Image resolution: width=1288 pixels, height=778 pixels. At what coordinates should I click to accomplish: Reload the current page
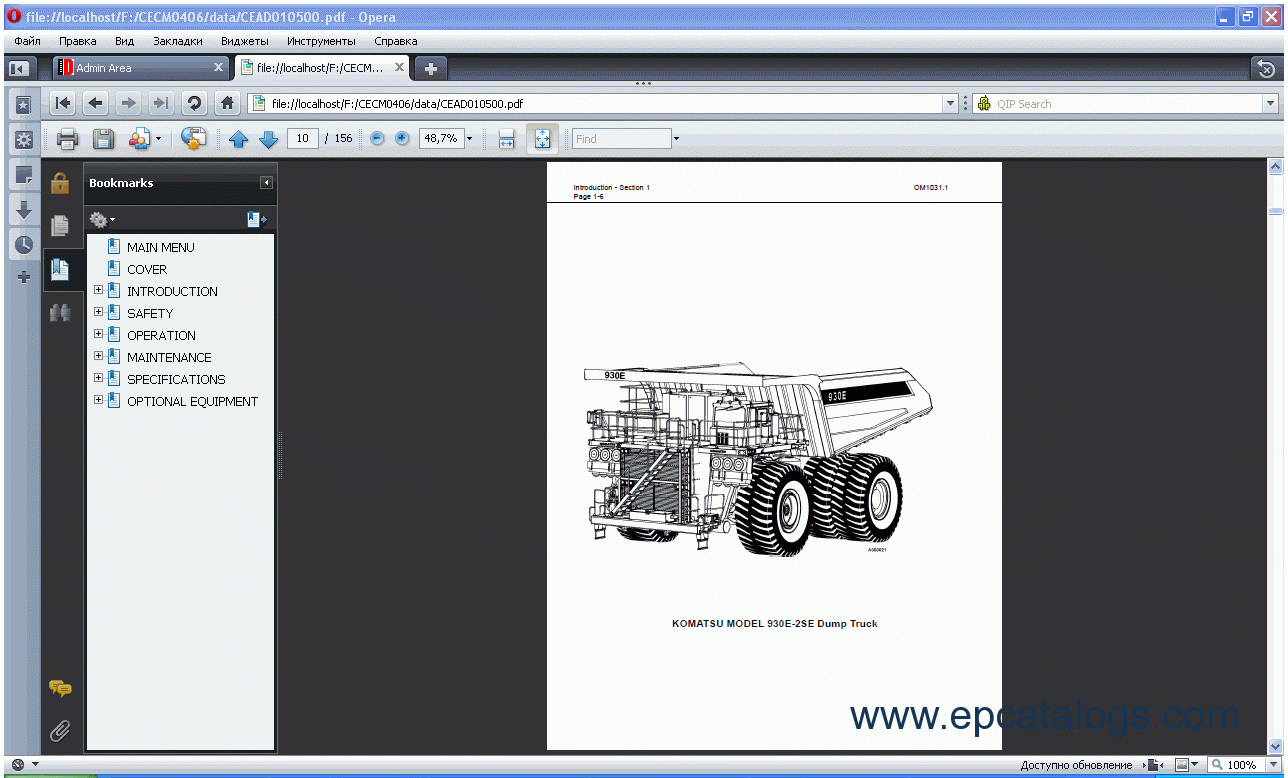[x=194, y=103]
